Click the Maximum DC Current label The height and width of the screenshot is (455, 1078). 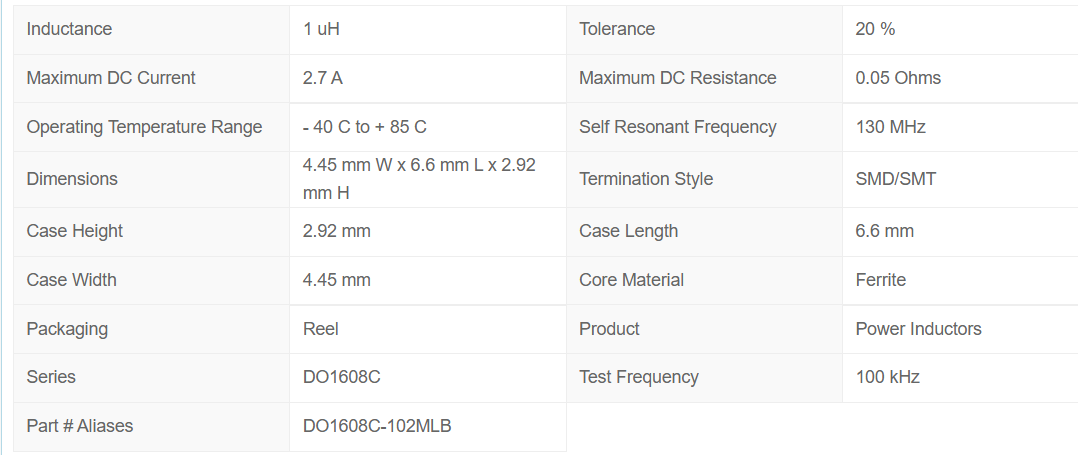(x=111, y=78)
